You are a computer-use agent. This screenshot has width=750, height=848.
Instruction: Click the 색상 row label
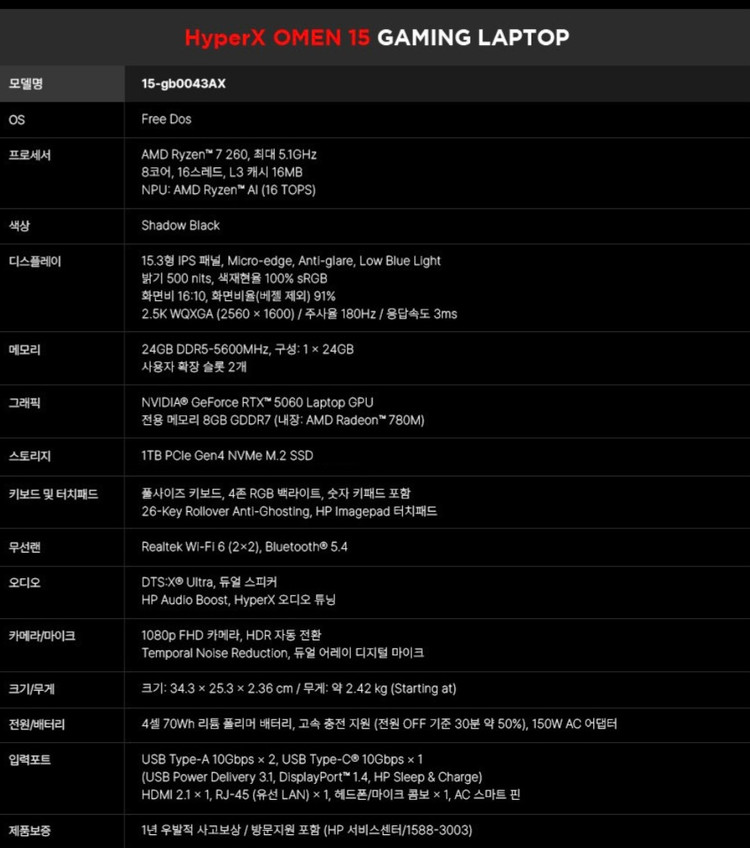tap(19, 226)
